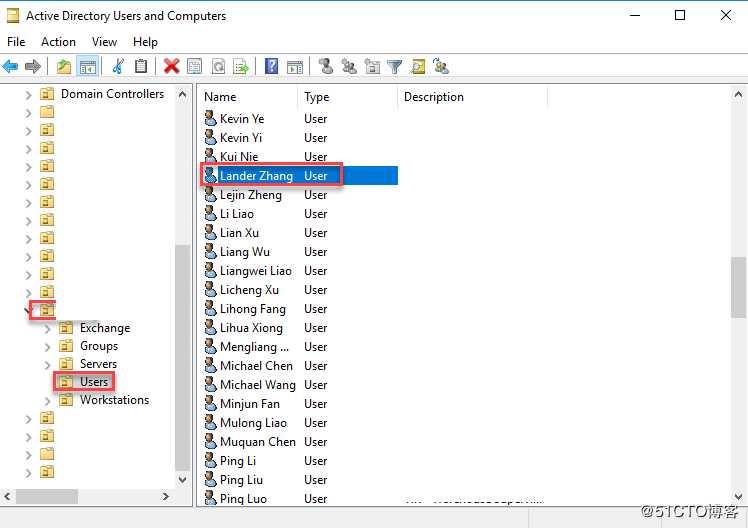Viewport: 748px width, 528px height.
Task: Sort by the Name column header
Action: (249, 97)
